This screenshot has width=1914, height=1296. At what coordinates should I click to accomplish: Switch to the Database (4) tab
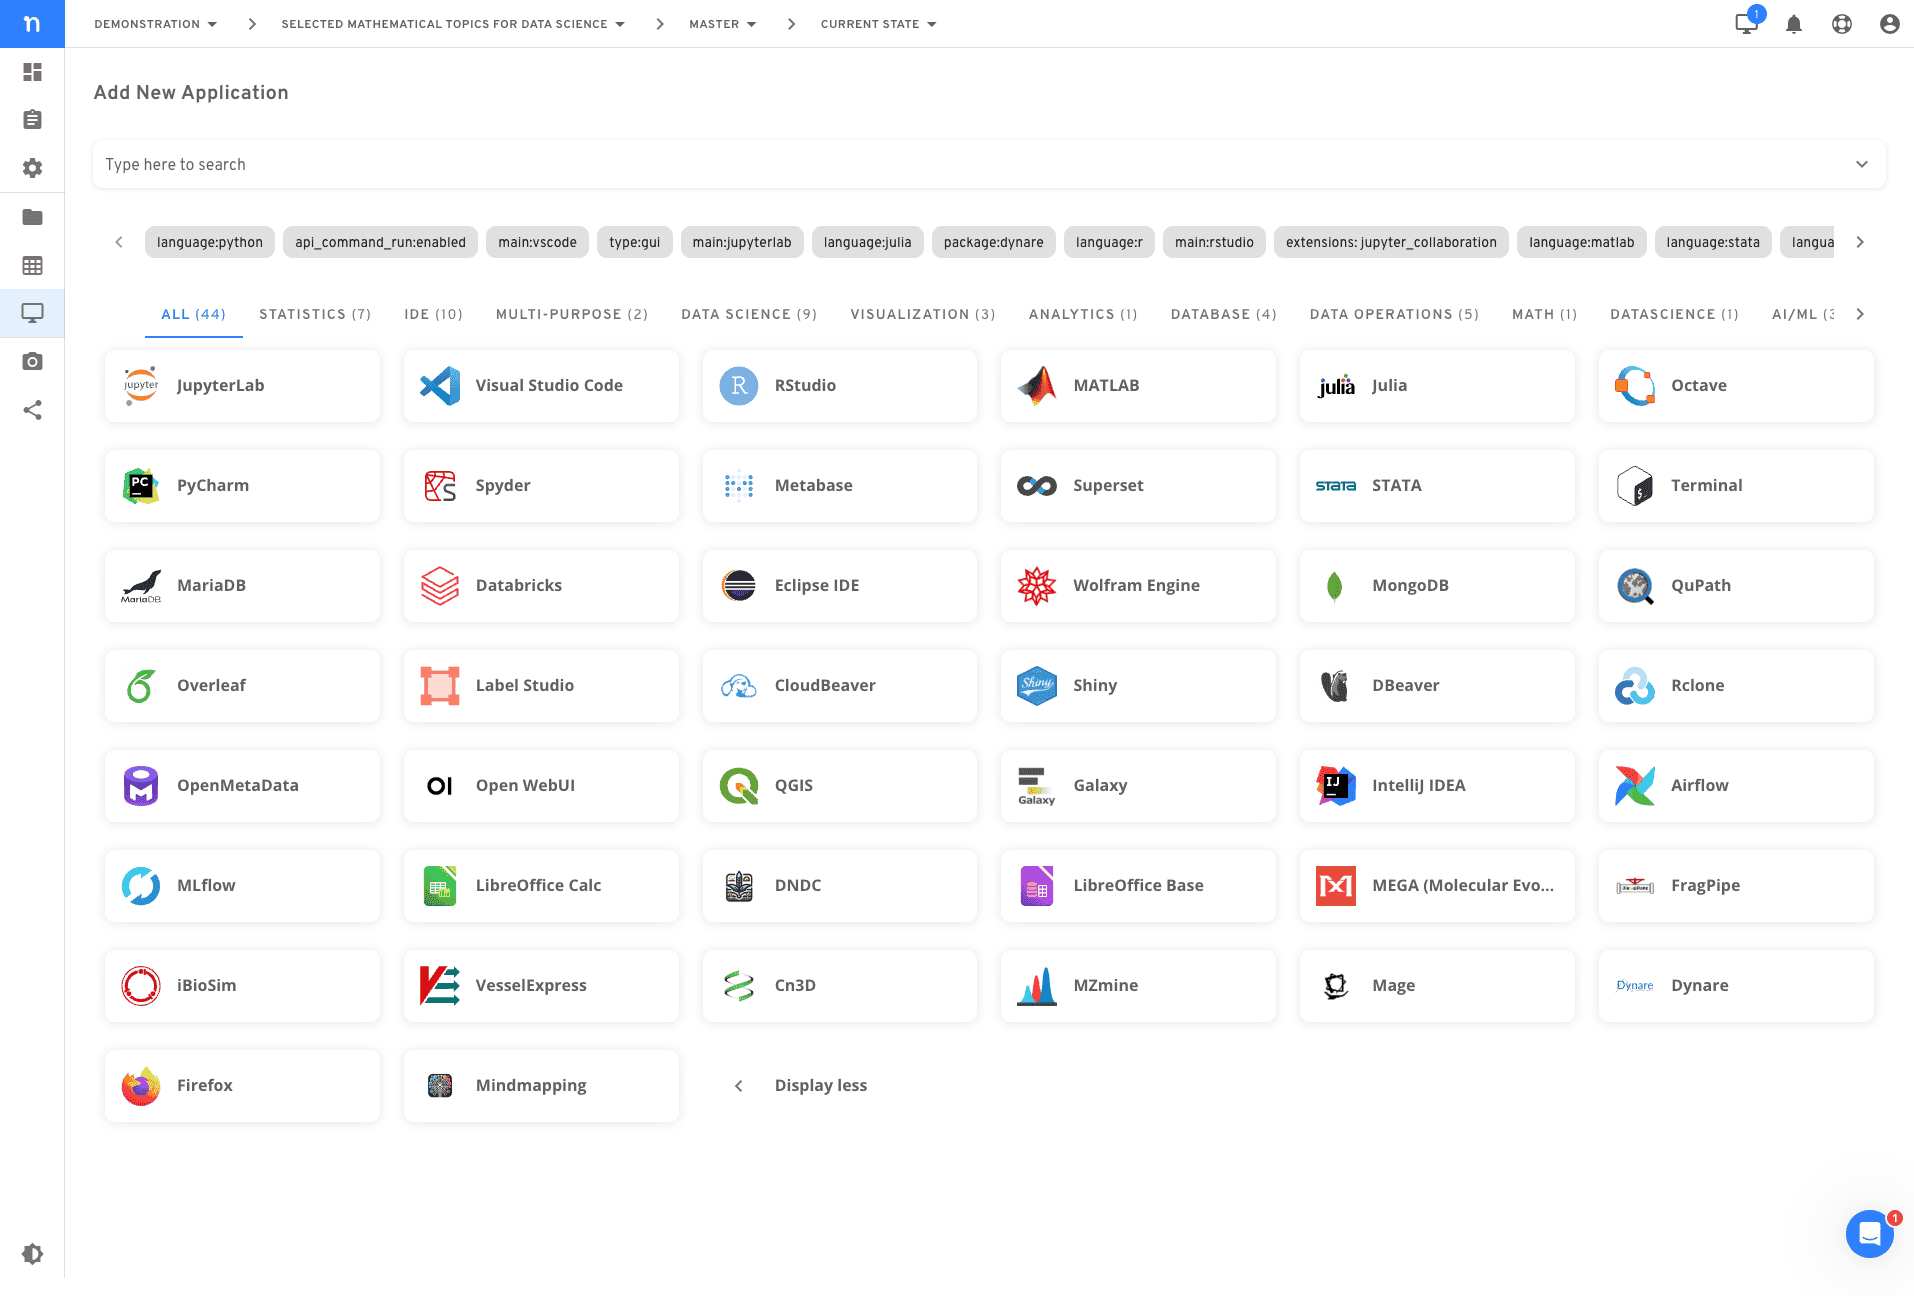[x=1223, y=314]
